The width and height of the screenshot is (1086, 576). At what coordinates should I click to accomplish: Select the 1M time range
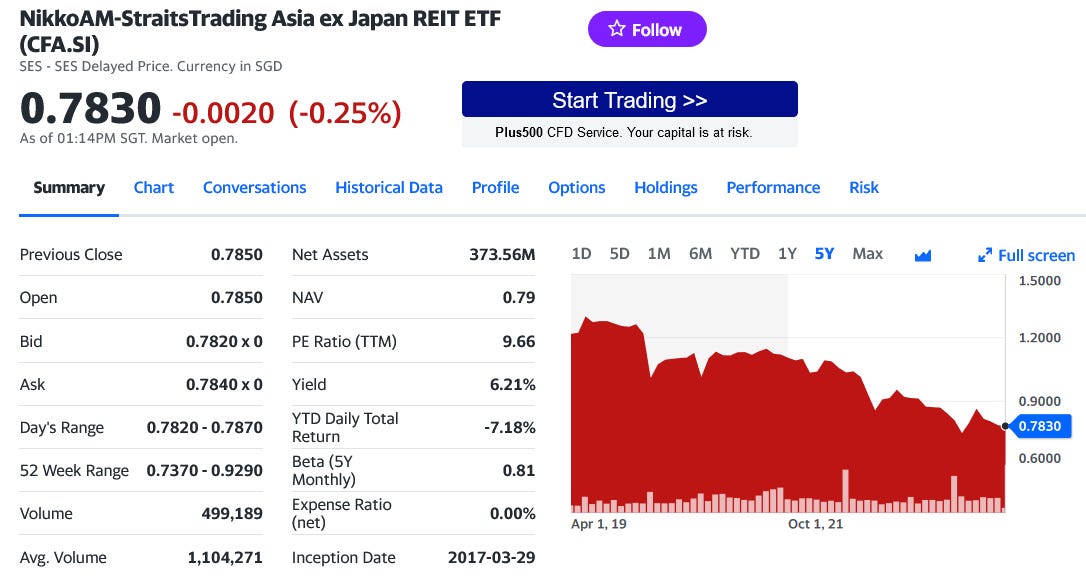[x=659, y=254]
